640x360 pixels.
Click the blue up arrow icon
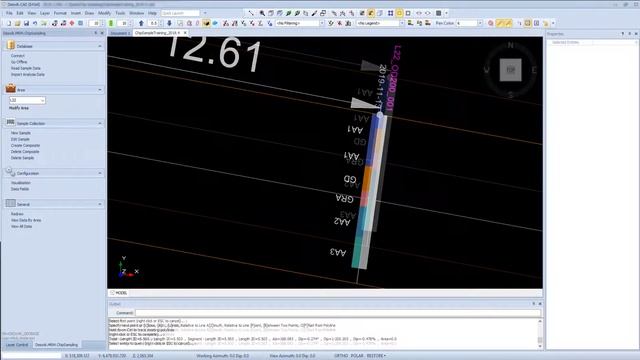[x=141, y=23]
